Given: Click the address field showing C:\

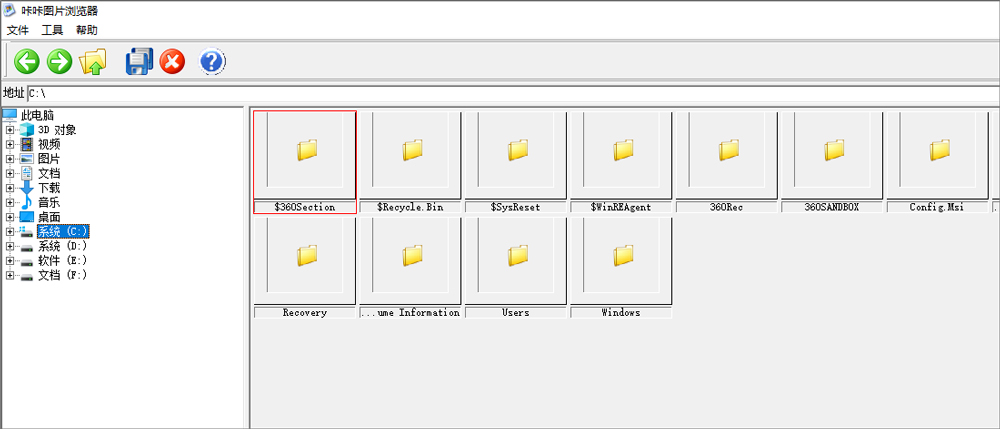Looking at the screenshot, I should point(513,94).
